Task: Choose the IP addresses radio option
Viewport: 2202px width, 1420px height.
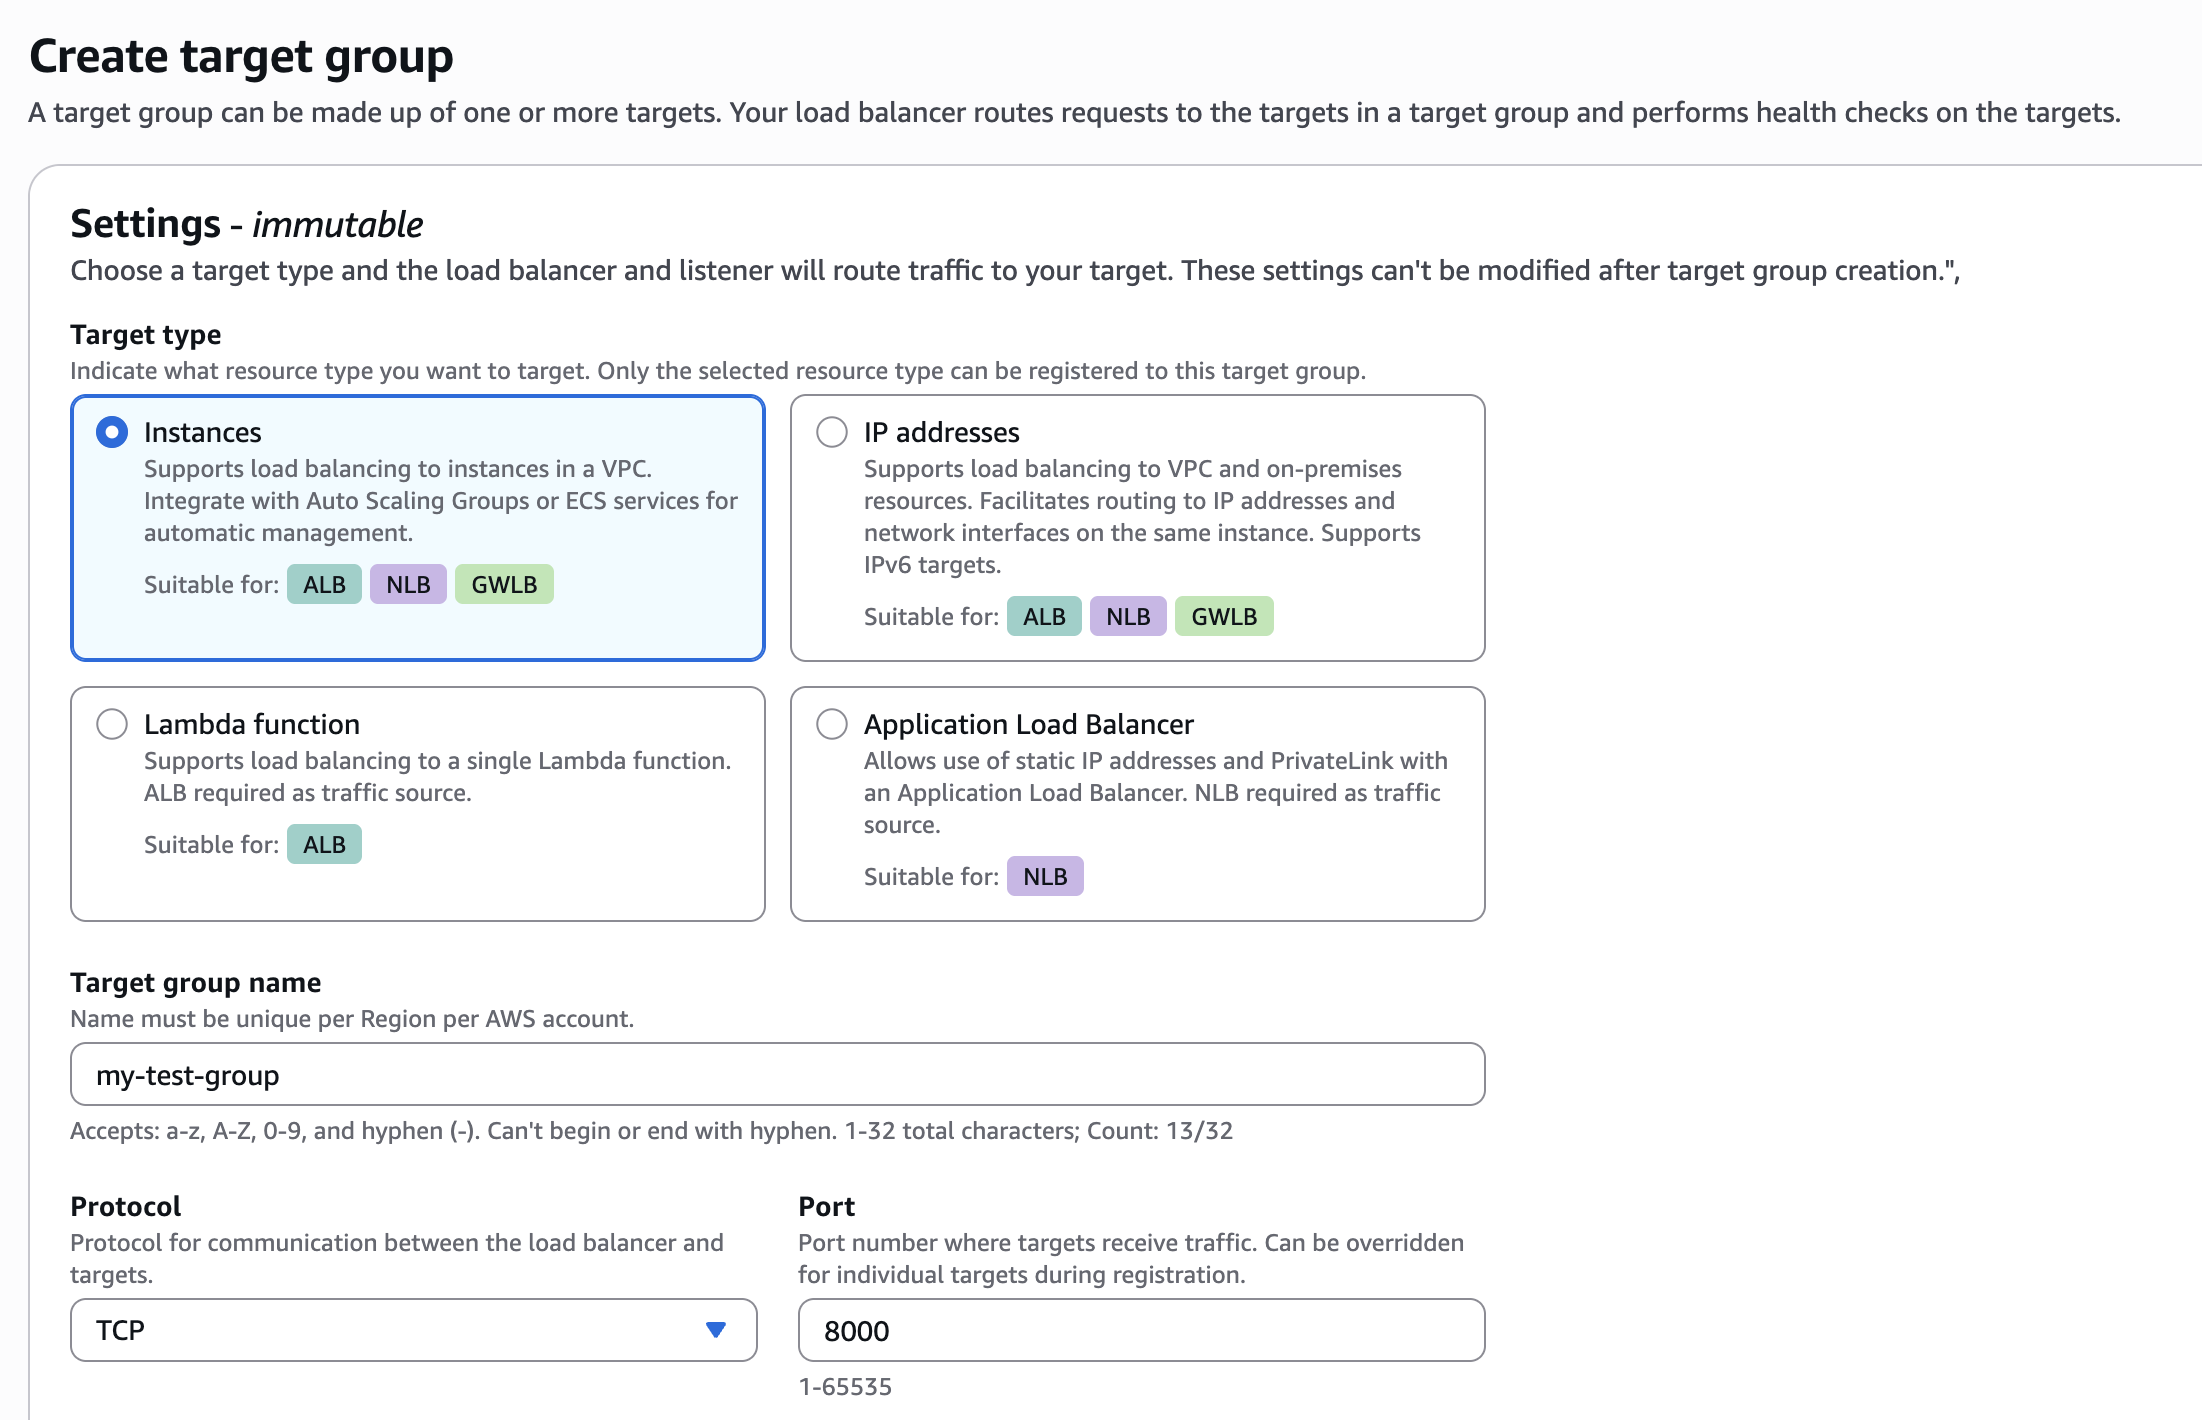Action: point(832,432)
